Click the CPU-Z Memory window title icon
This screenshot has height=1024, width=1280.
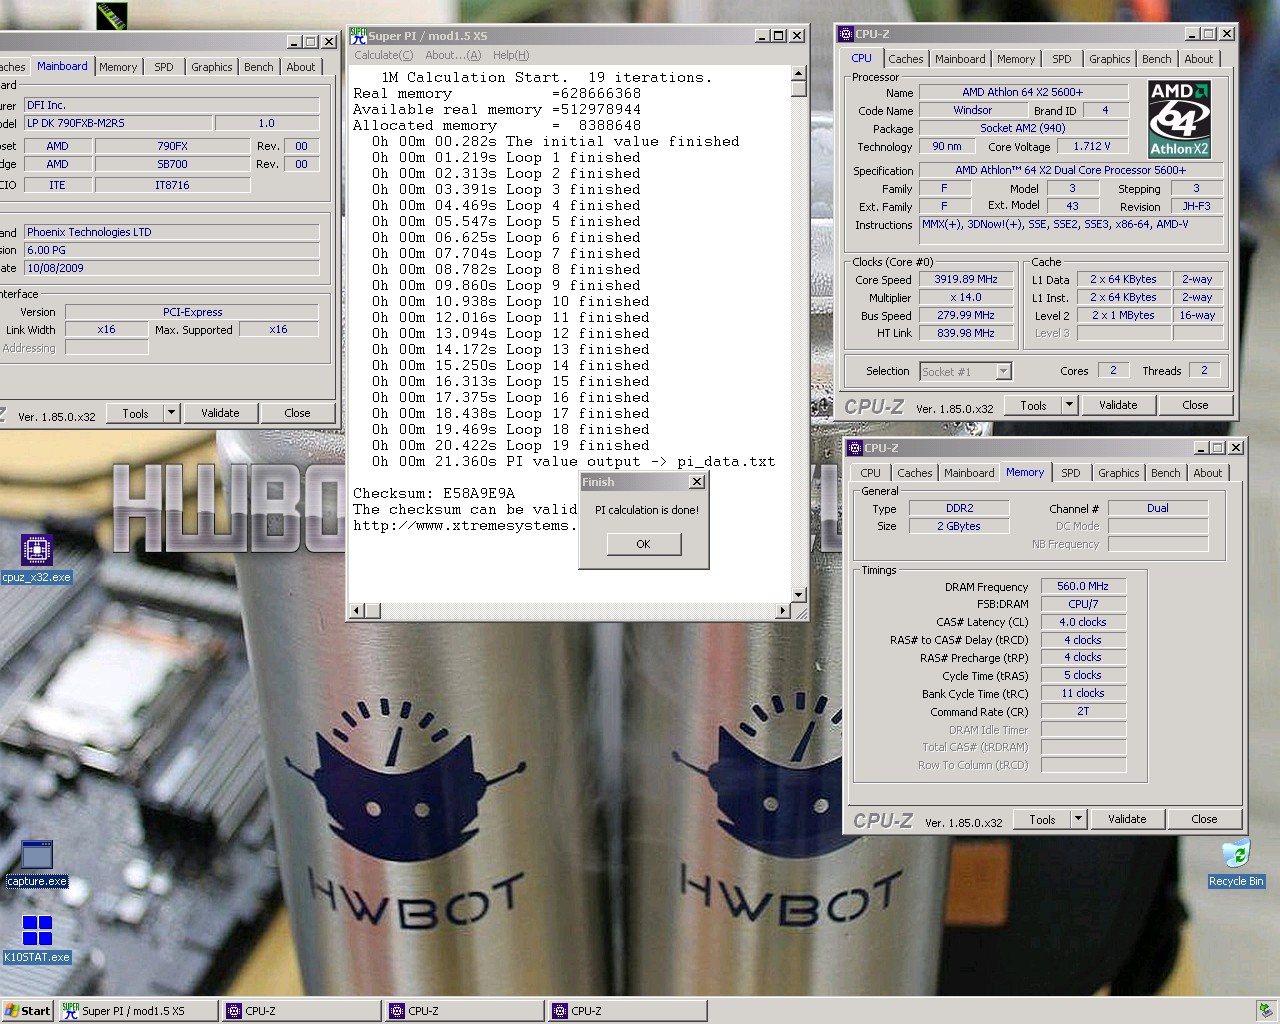pos(855,448)
